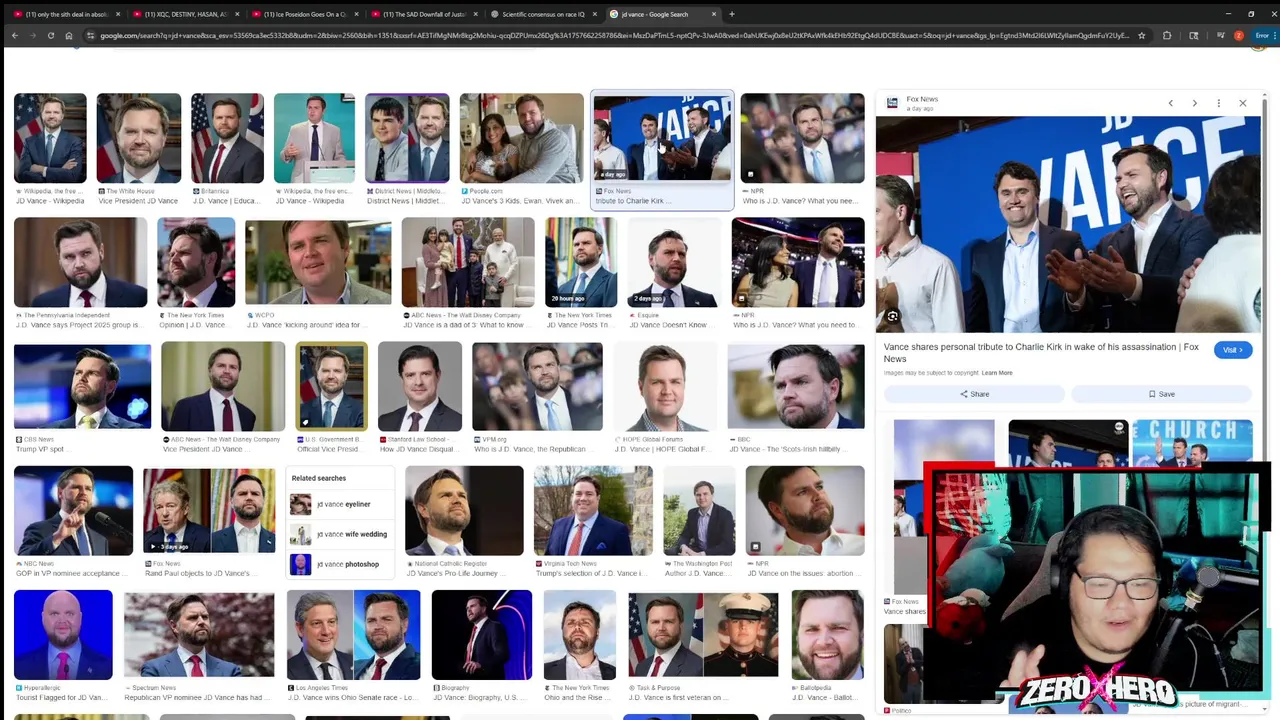Screen dimensions: 1280x720
Task: Open HOPE Global Forums thumbnail
Action: [665, 386]
